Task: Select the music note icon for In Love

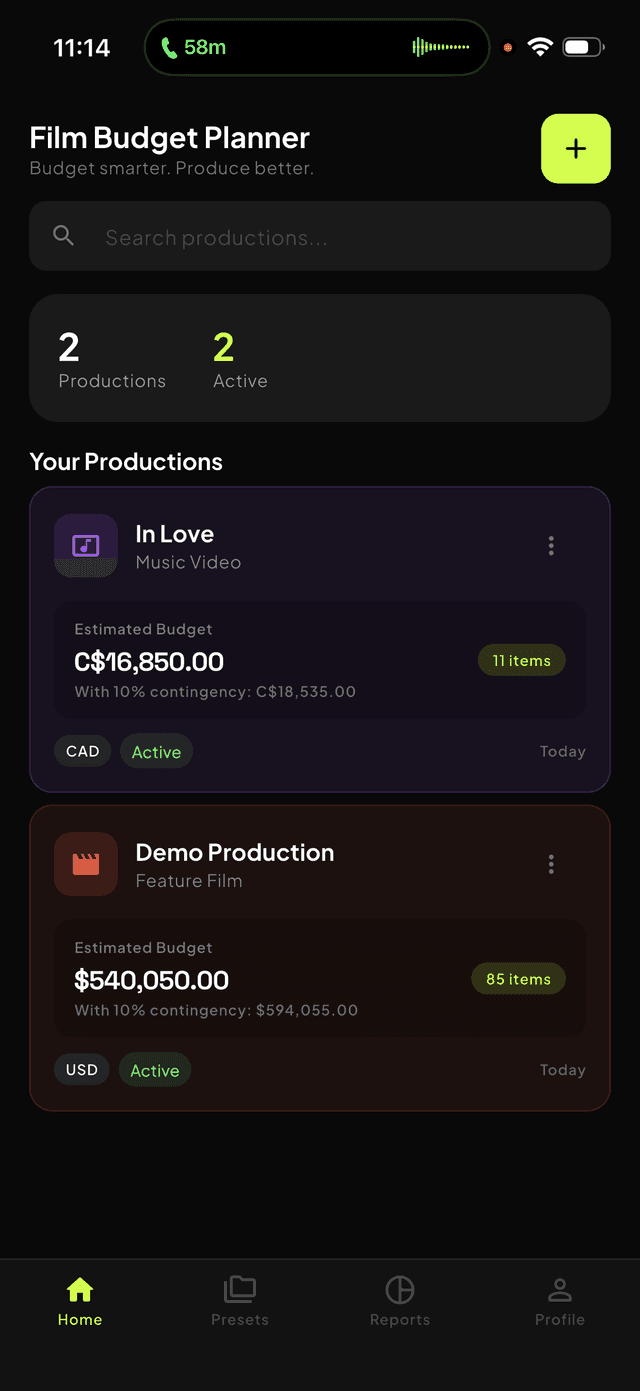Action: click(85, 546)
